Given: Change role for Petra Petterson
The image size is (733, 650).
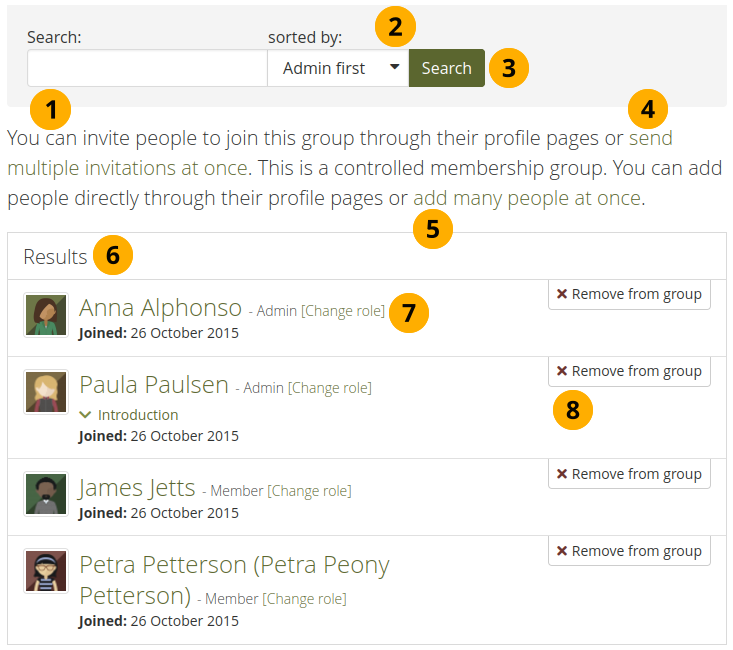Looking at the screenshot, I should [304, 599].
